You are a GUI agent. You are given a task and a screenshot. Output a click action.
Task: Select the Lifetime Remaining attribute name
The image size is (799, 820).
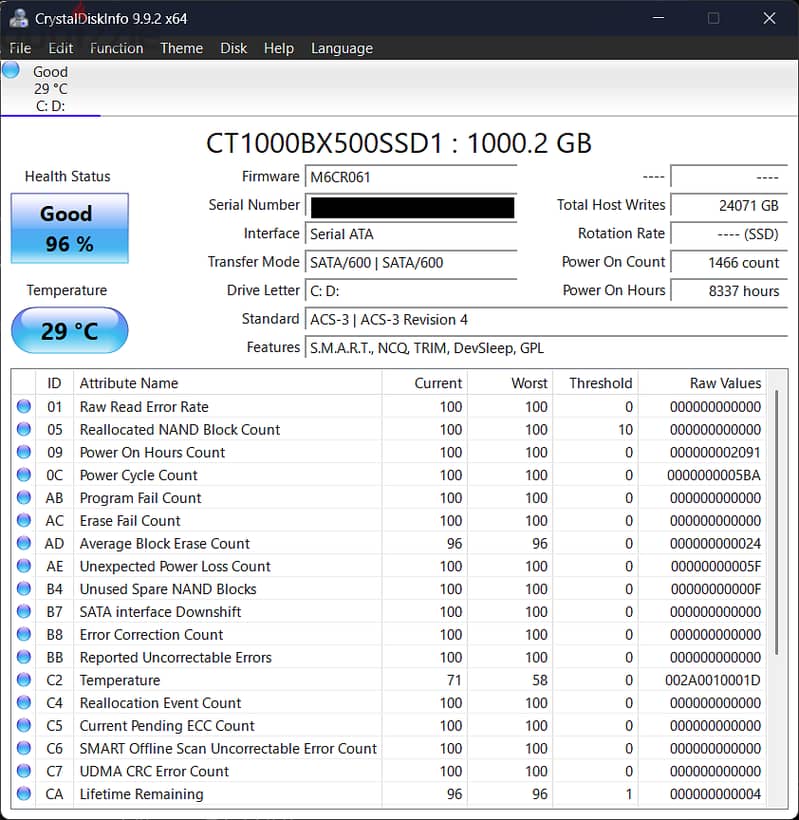(x=141, y=794)
